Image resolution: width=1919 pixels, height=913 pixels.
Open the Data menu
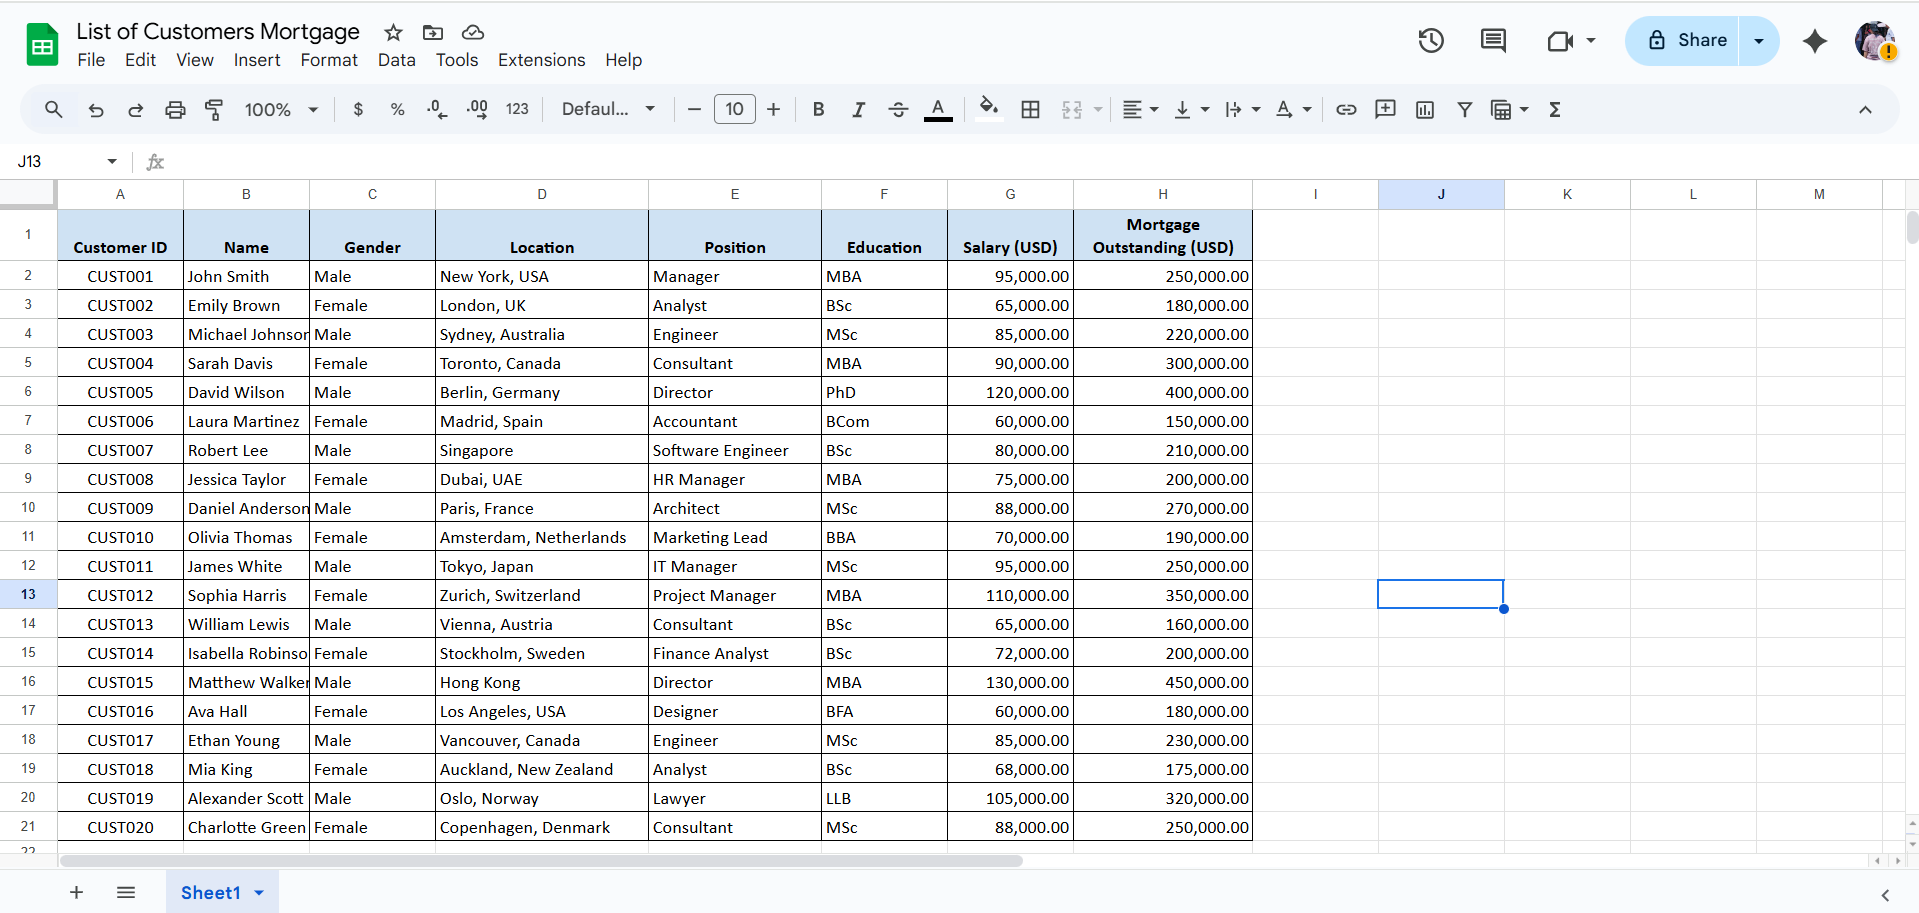[396, 60]
